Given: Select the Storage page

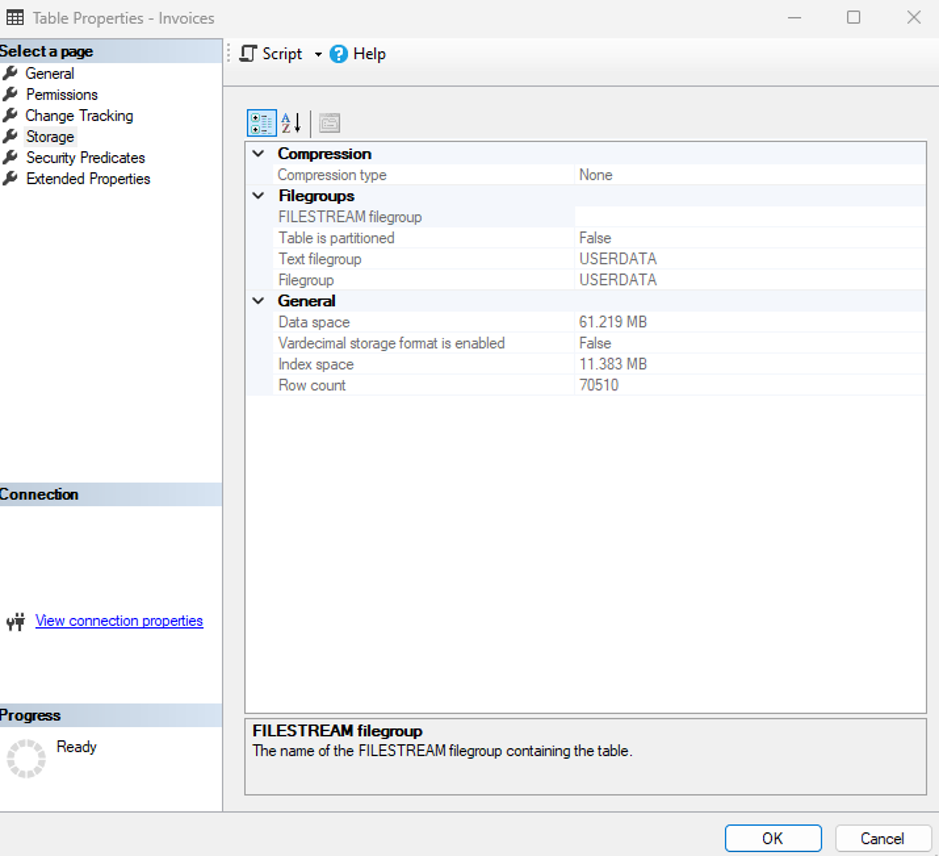Looking at the screenshot, I should pyautogui.click(x=50, y=137).
